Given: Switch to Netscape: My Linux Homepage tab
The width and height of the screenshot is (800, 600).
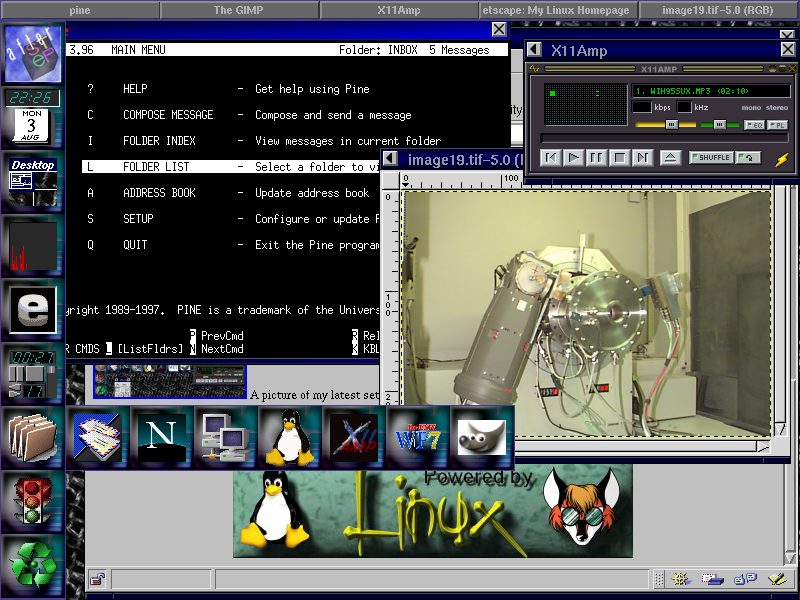Looking at the screenshot, I should (558, 10).
